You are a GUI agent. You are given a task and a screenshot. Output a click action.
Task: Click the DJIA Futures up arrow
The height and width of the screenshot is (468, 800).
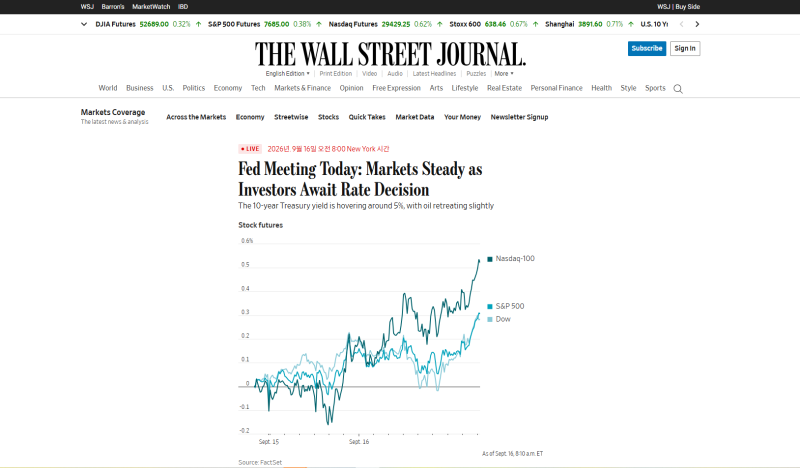coord(198,24)
